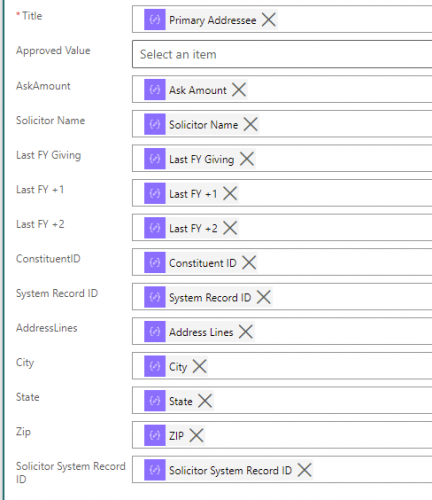Viewport: 432px width, 500px height.
Task: Open the Approved Value item dropdown
Action: click(x=282, y=54)
